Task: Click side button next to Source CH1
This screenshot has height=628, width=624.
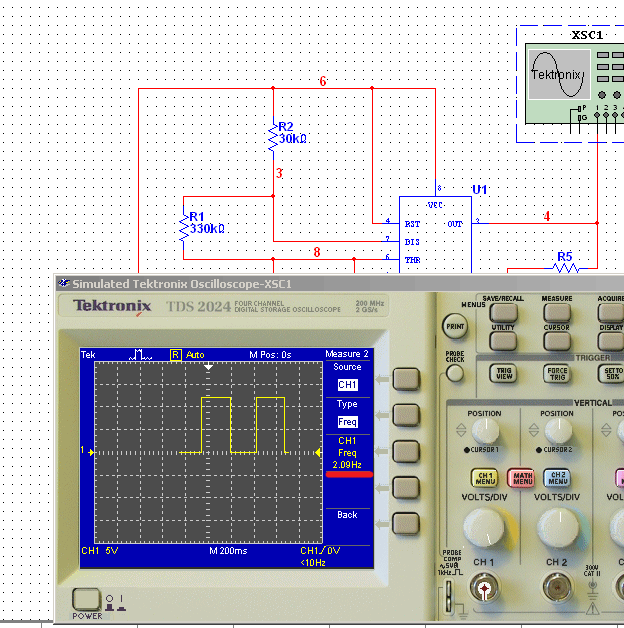Action: (406, 379)
